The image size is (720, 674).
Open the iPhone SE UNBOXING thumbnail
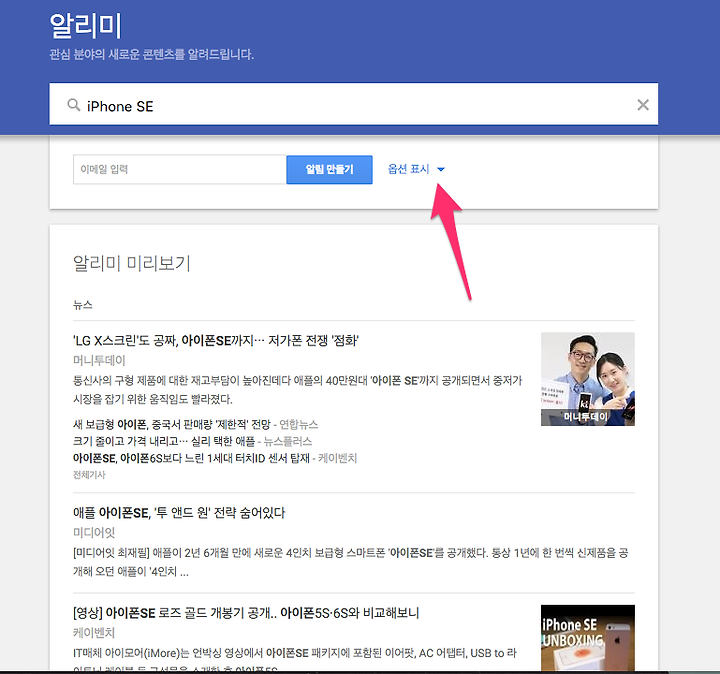[588, 638]
